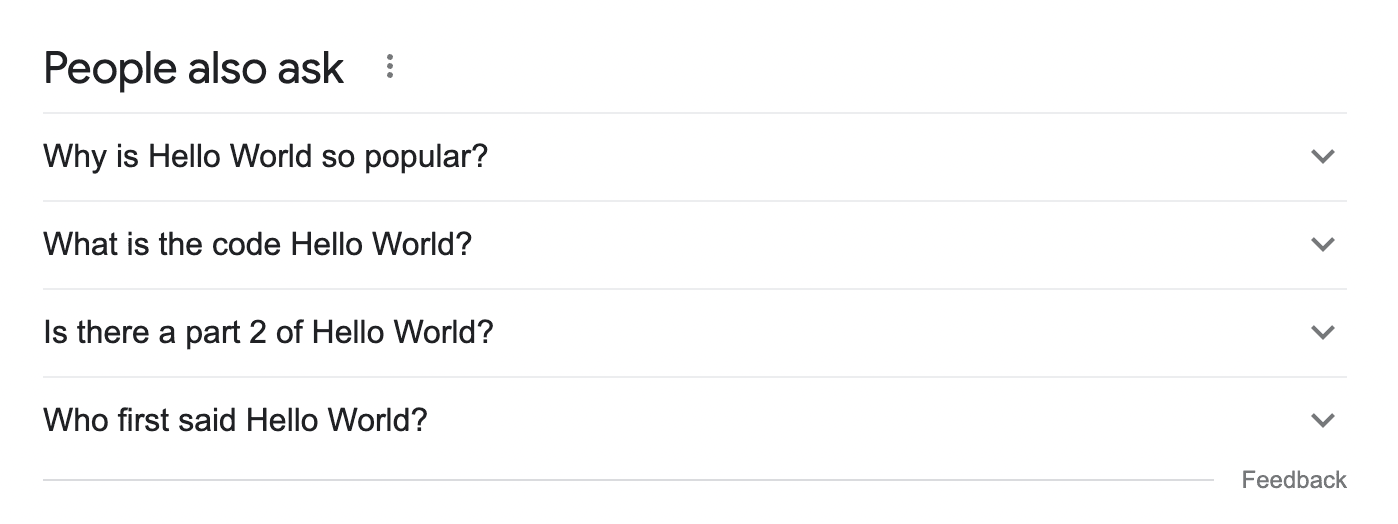Show answer using the first said question's down arrow

pos(1322,421)
